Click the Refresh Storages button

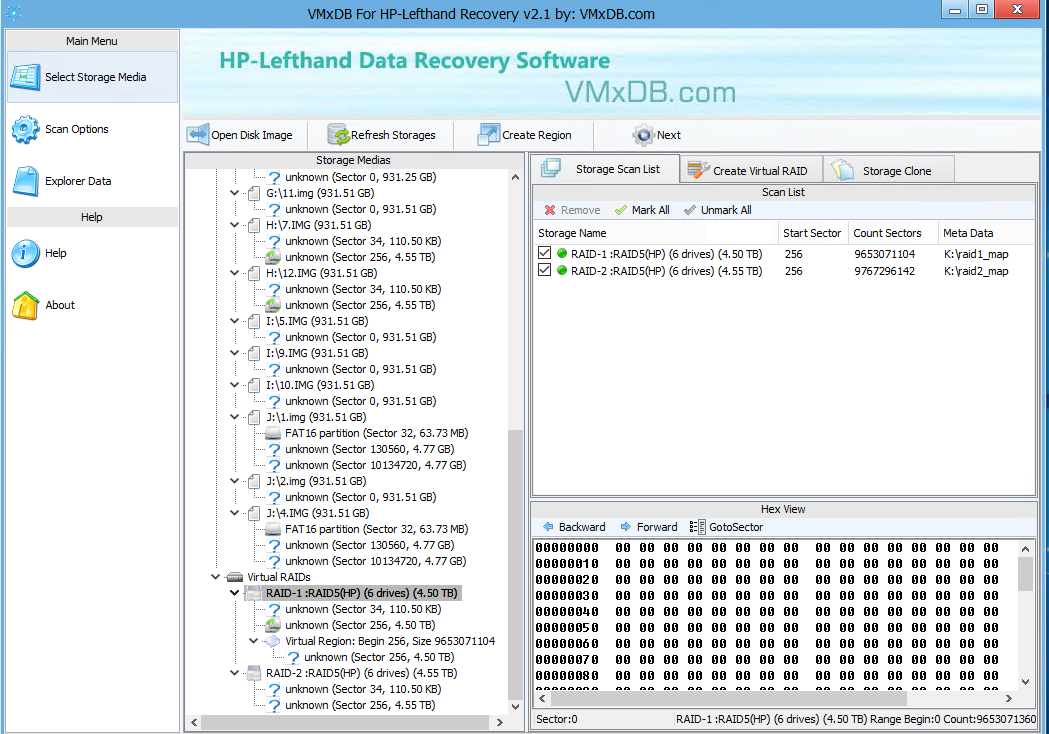[381, 135]
